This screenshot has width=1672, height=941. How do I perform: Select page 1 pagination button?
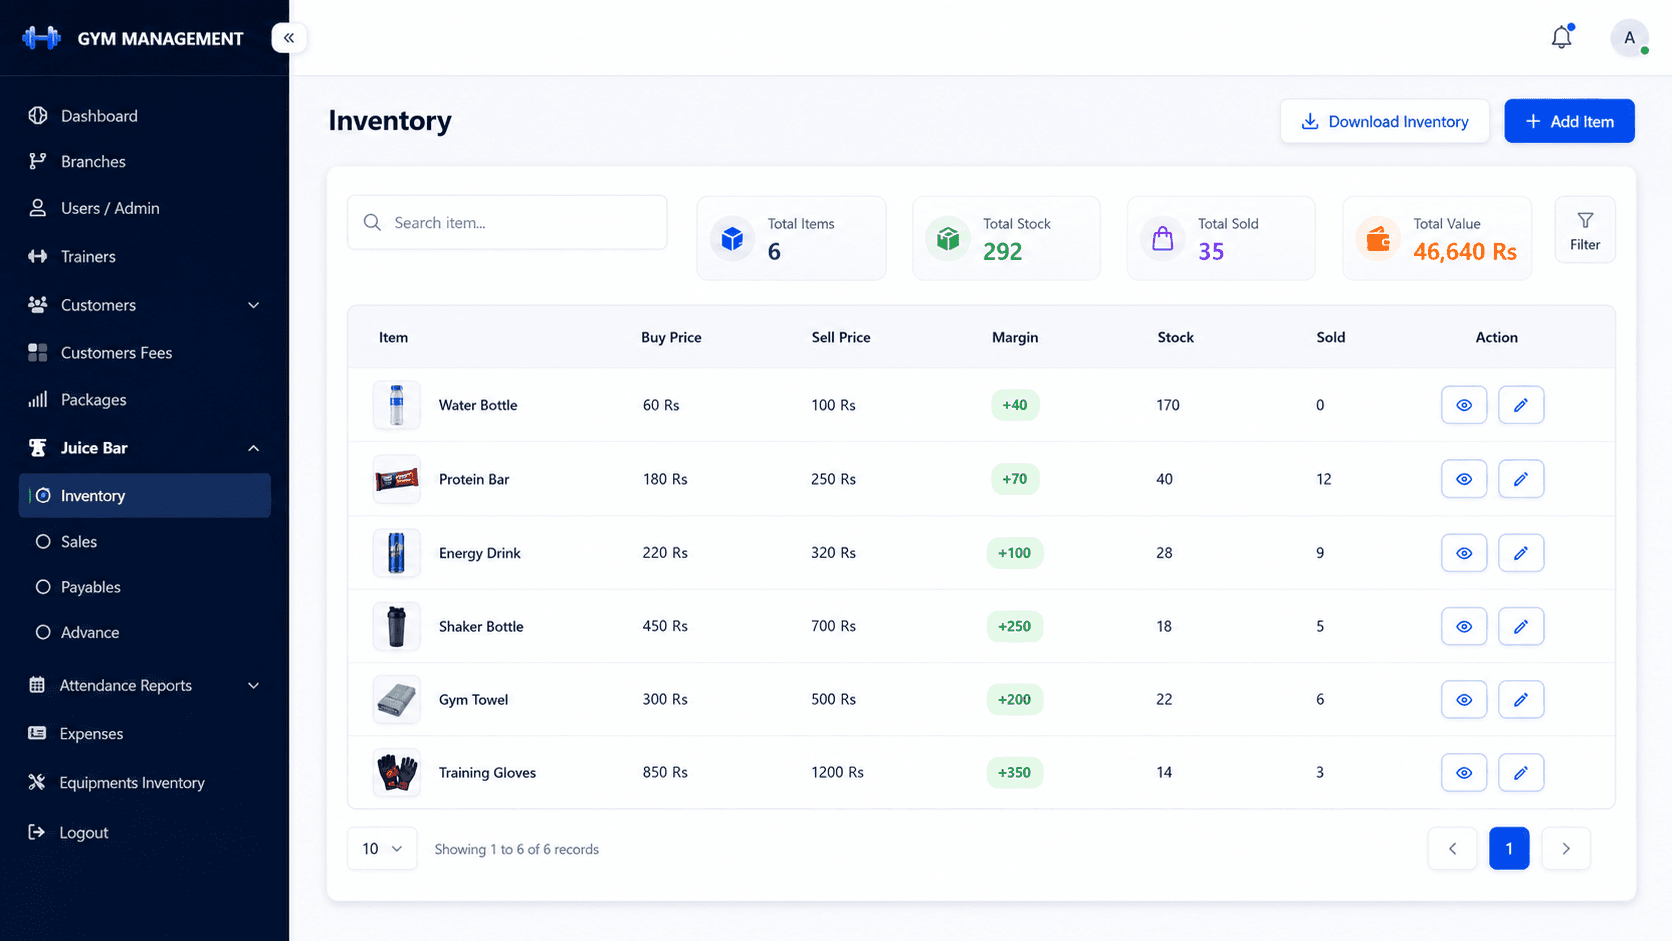point(1509,849)
